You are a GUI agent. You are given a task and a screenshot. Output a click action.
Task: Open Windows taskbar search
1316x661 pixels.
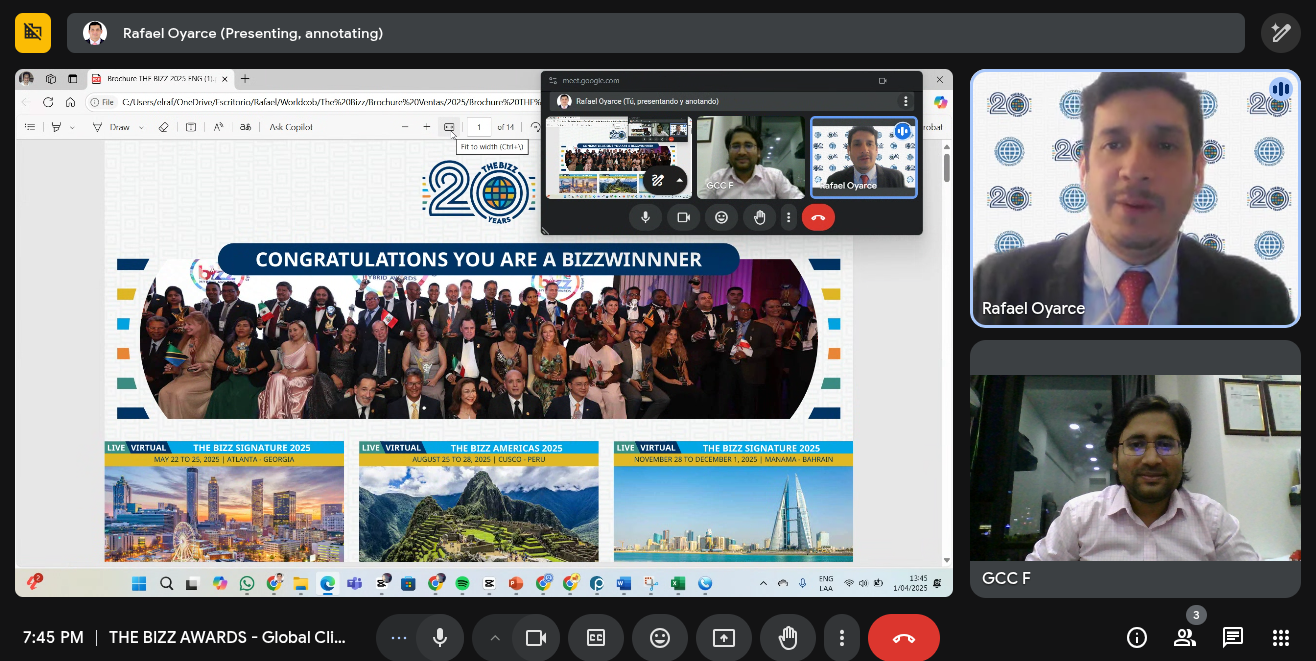click(x=166, y=583)
